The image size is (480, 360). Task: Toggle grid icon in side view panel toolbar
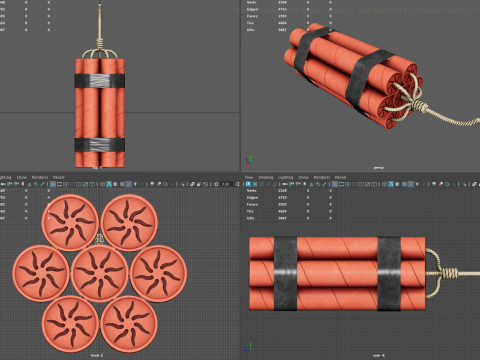click(x=335, y=184)
